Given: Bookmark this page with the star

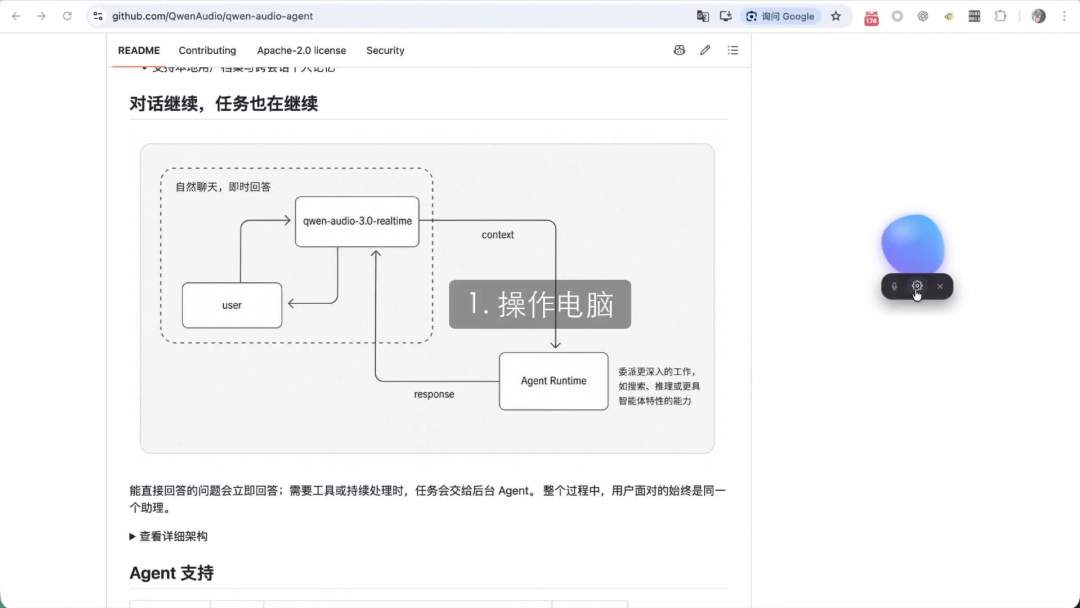Looking at the screenshot, I should [835, 16].
